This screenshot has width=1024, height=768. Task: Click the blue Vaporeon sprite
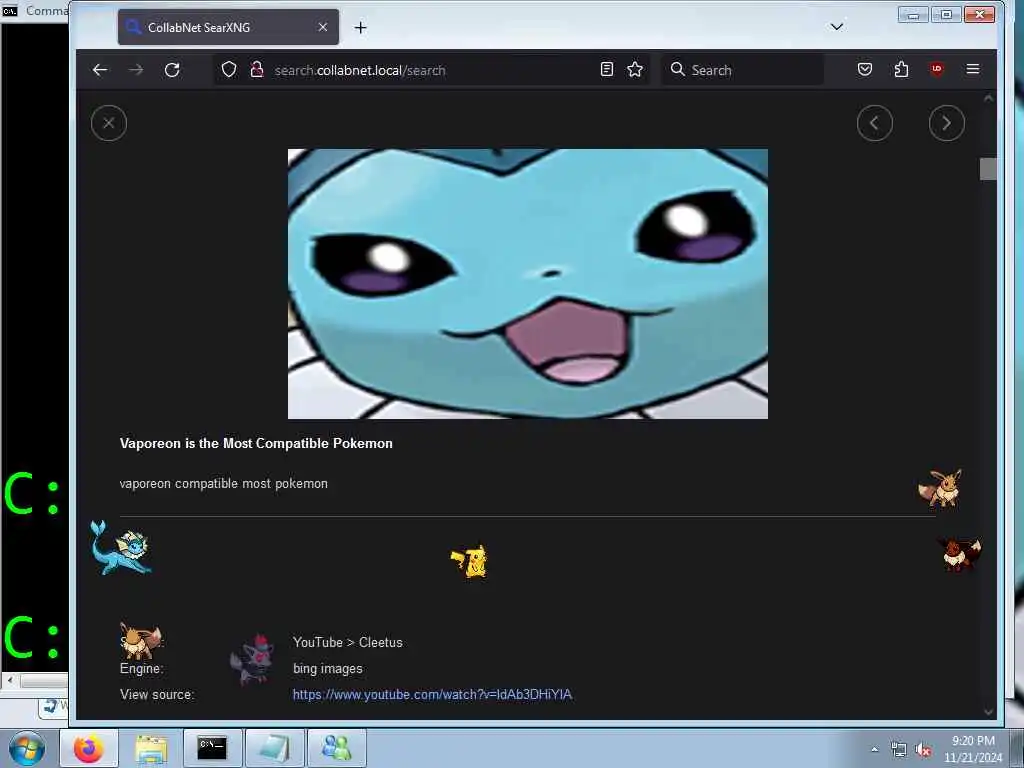pos(121,549)
